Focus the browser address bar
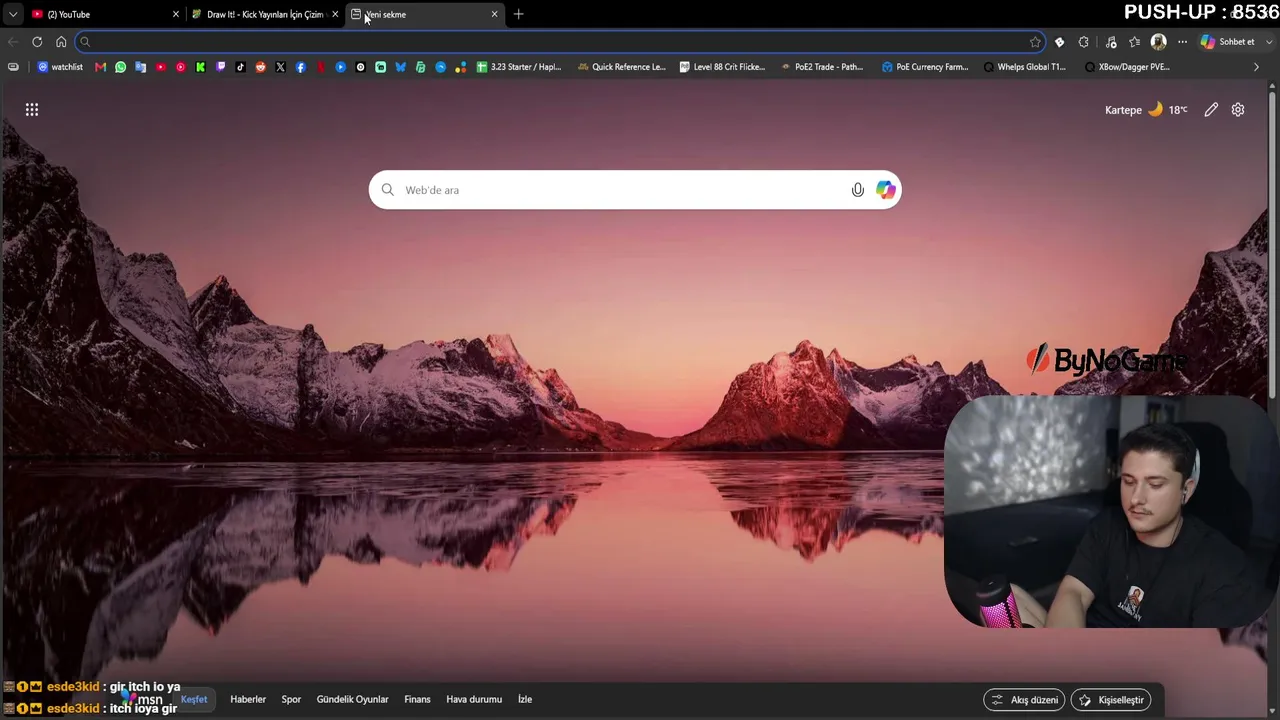 click(x=560, y=42)
